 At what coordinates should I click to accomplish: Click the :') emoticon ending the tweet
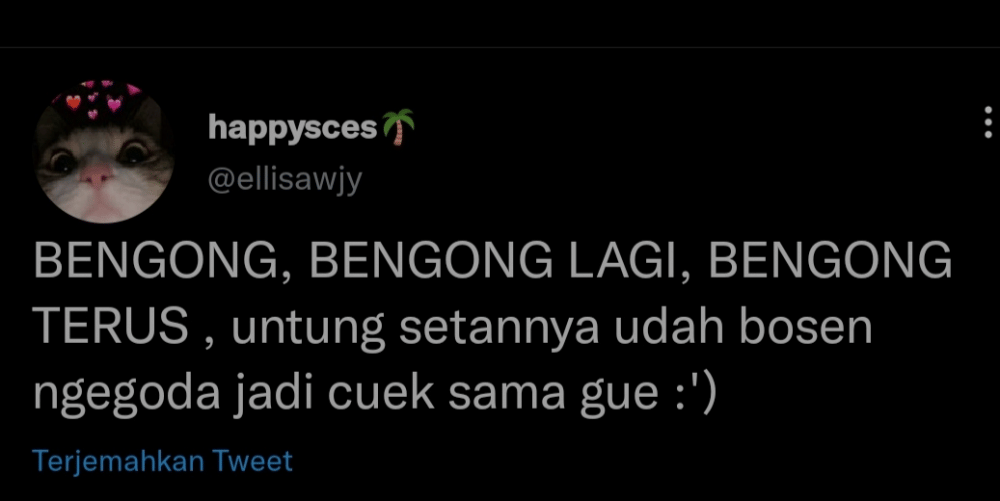point(695,393)
